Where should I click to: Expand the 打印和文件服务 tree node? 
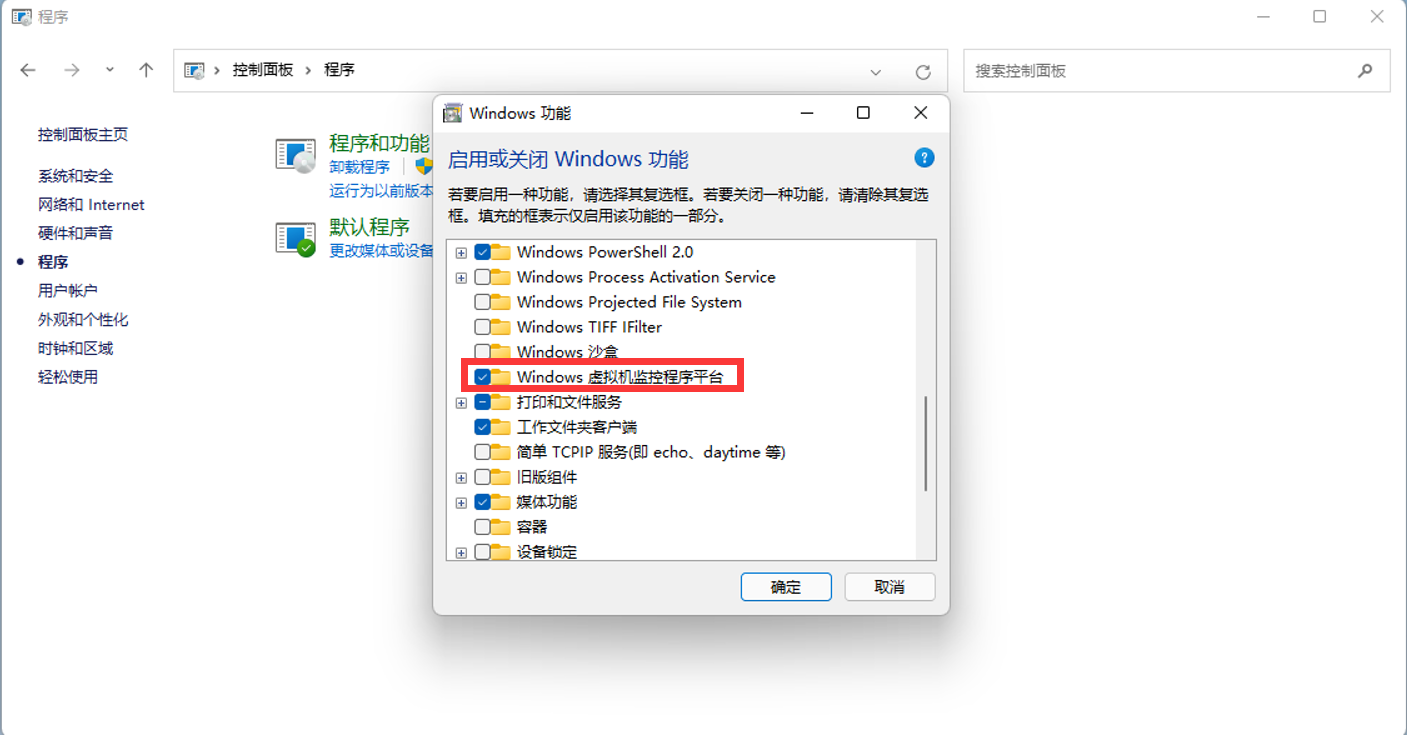pos(461,402)
